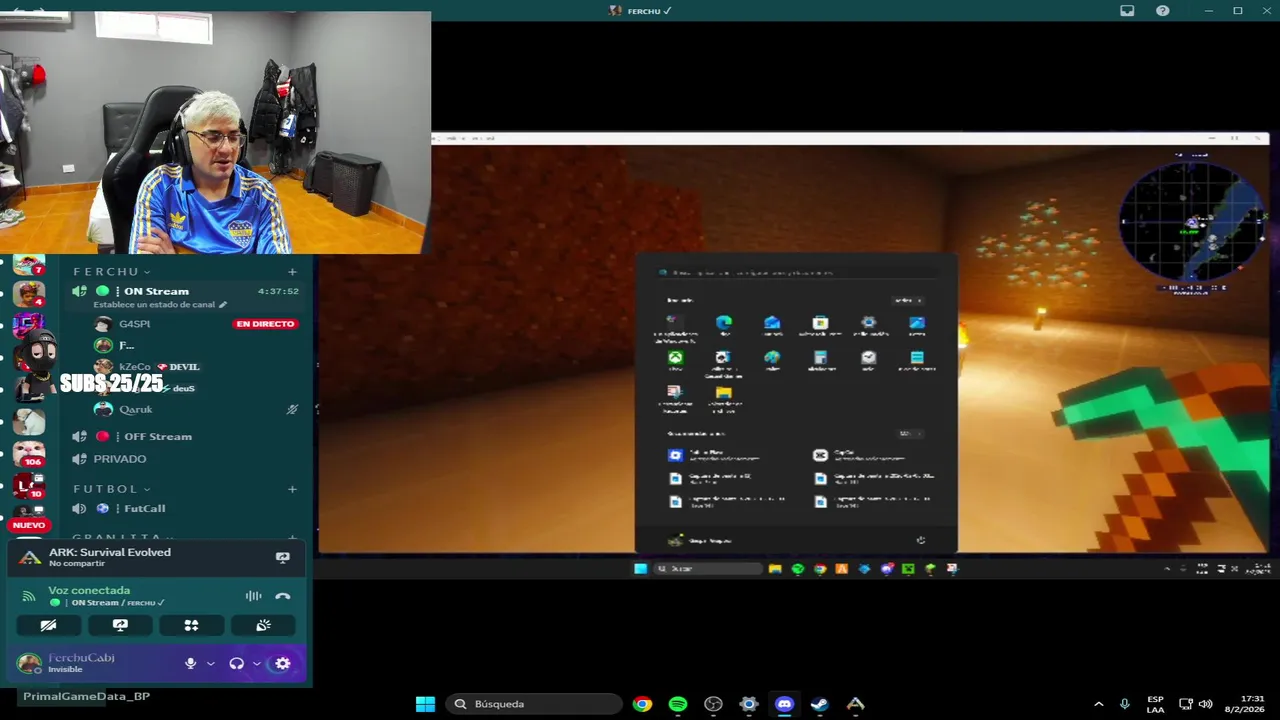The width and height of the screenshot is (1280, 720).
Task: Start an activity in voice panel
Action: coord(191,625)
